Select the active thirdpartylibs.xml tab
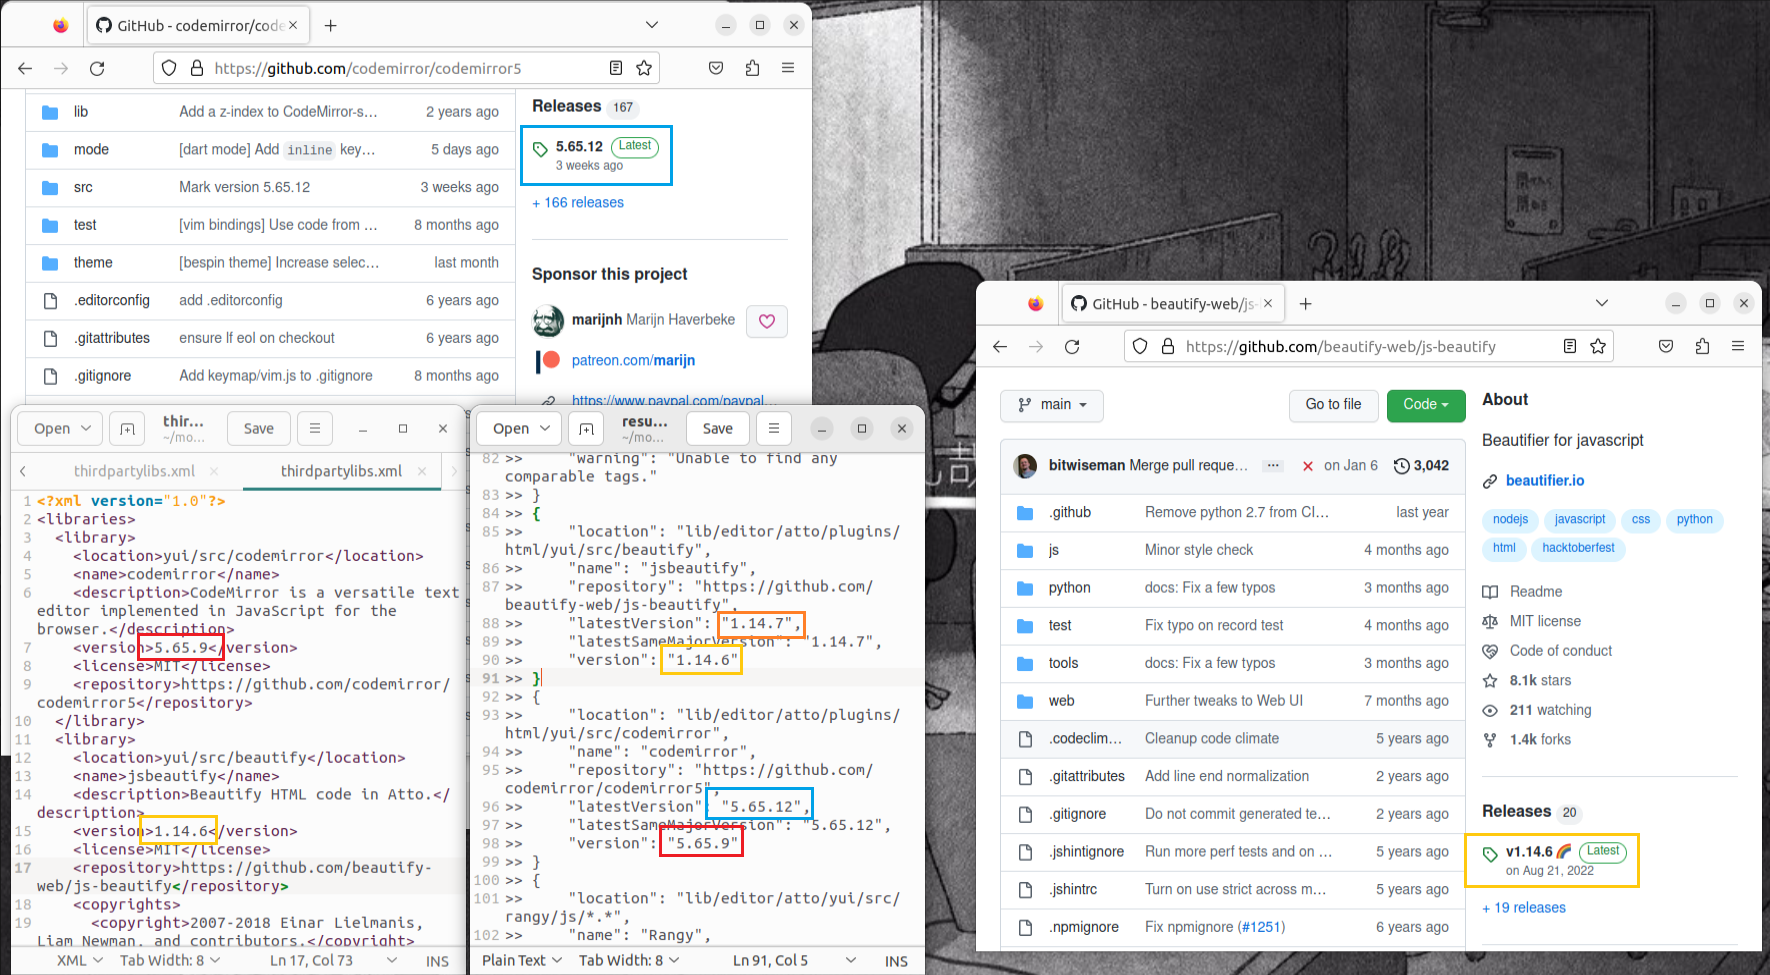 tap(341, 471)
